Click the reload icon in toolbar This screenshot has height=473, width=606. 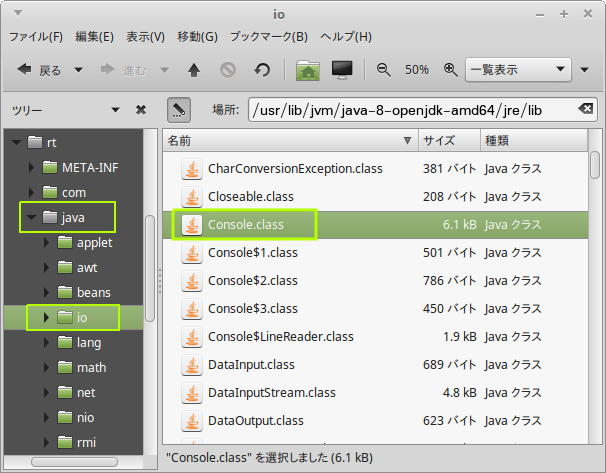(x=262, y=70)
